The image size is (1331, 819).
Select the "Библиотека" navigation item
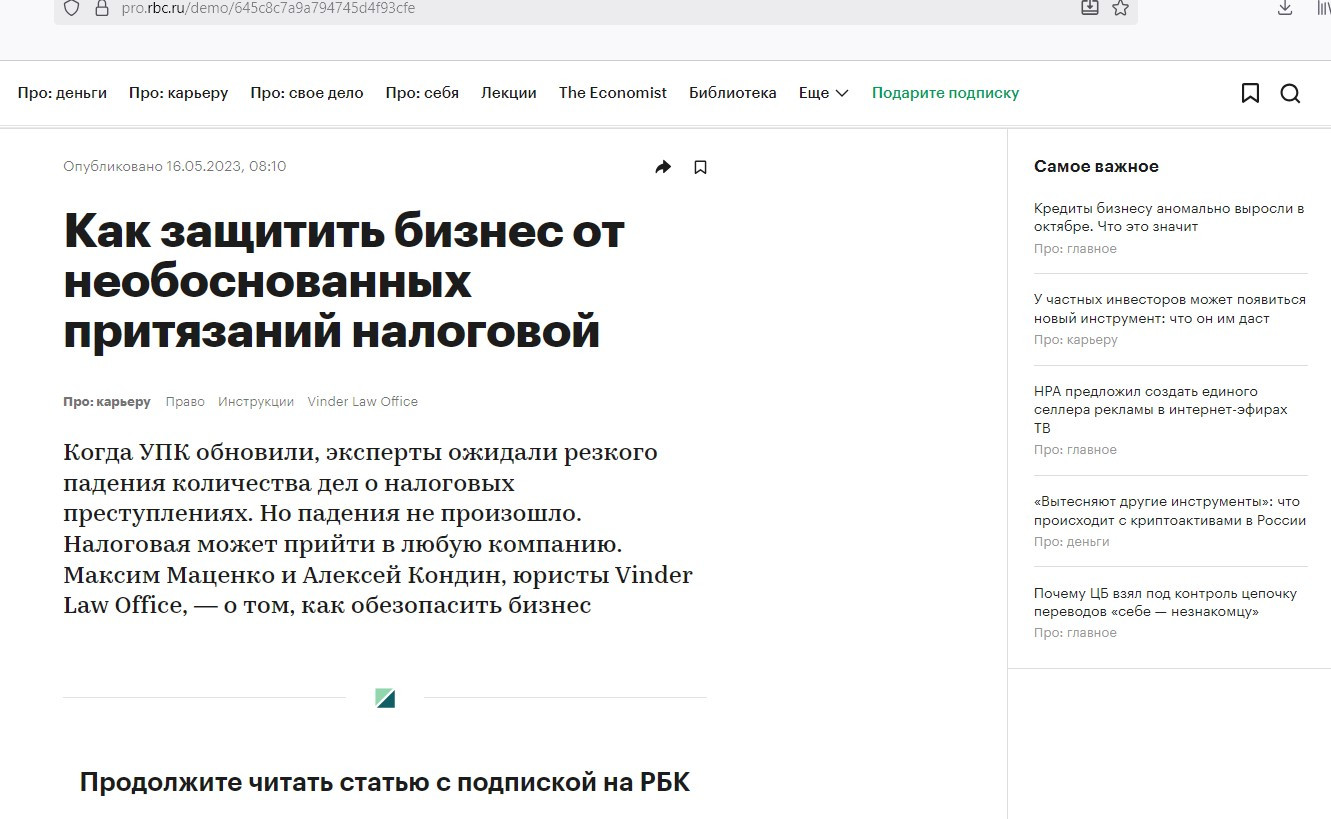coord(733,93)
